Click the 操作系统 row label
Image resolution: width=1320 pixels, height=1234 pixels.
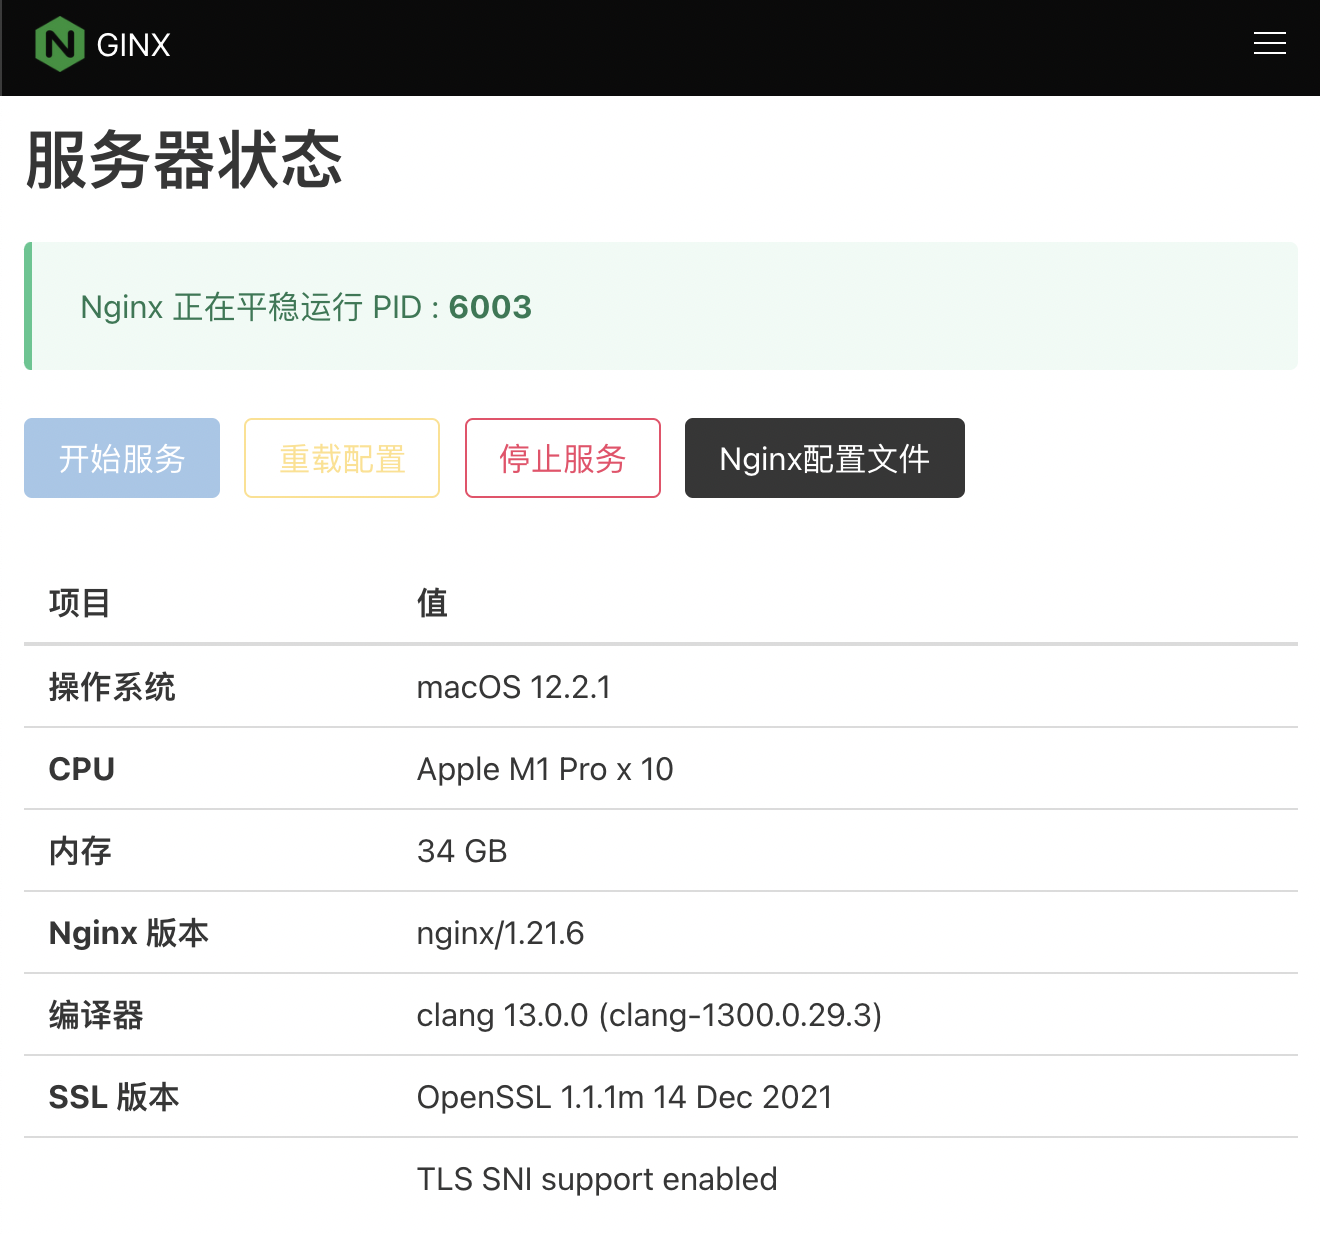click(112, 687)
